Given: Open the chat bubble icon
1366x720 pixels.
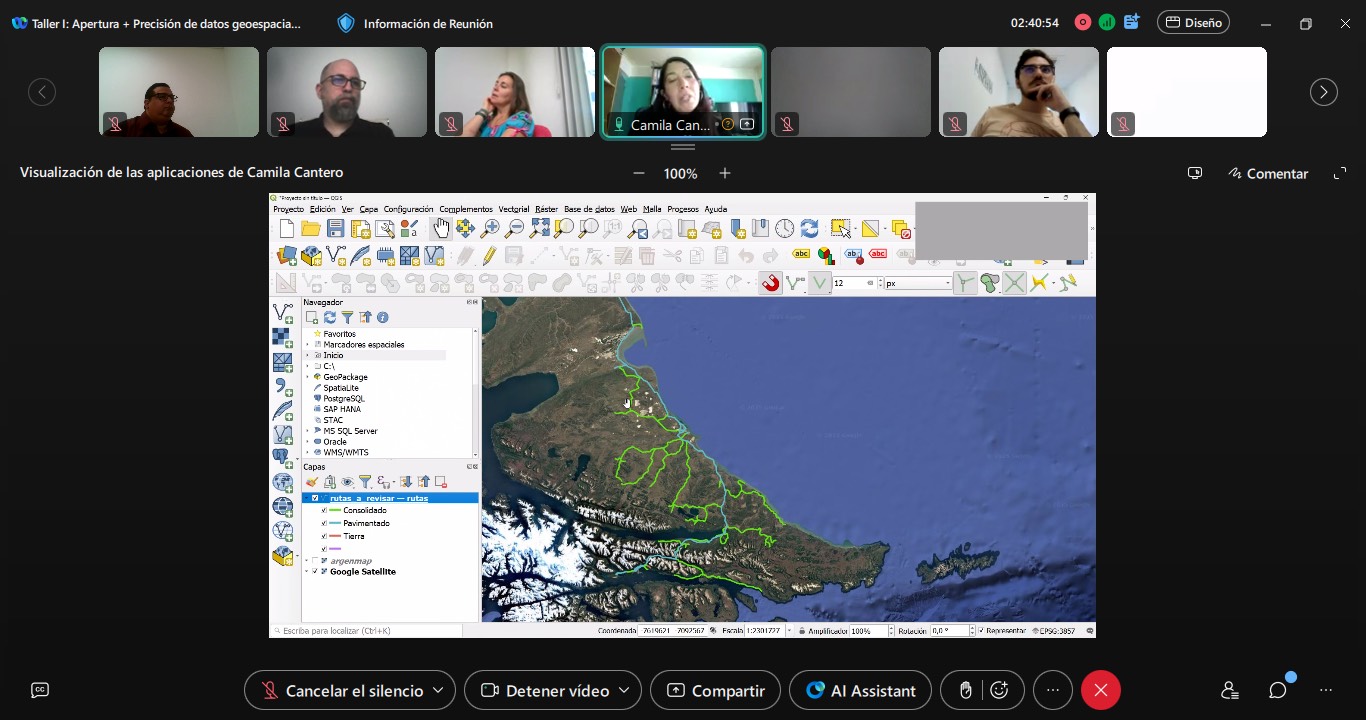Looking at the screenshot, I should [x=1277, y=690].
